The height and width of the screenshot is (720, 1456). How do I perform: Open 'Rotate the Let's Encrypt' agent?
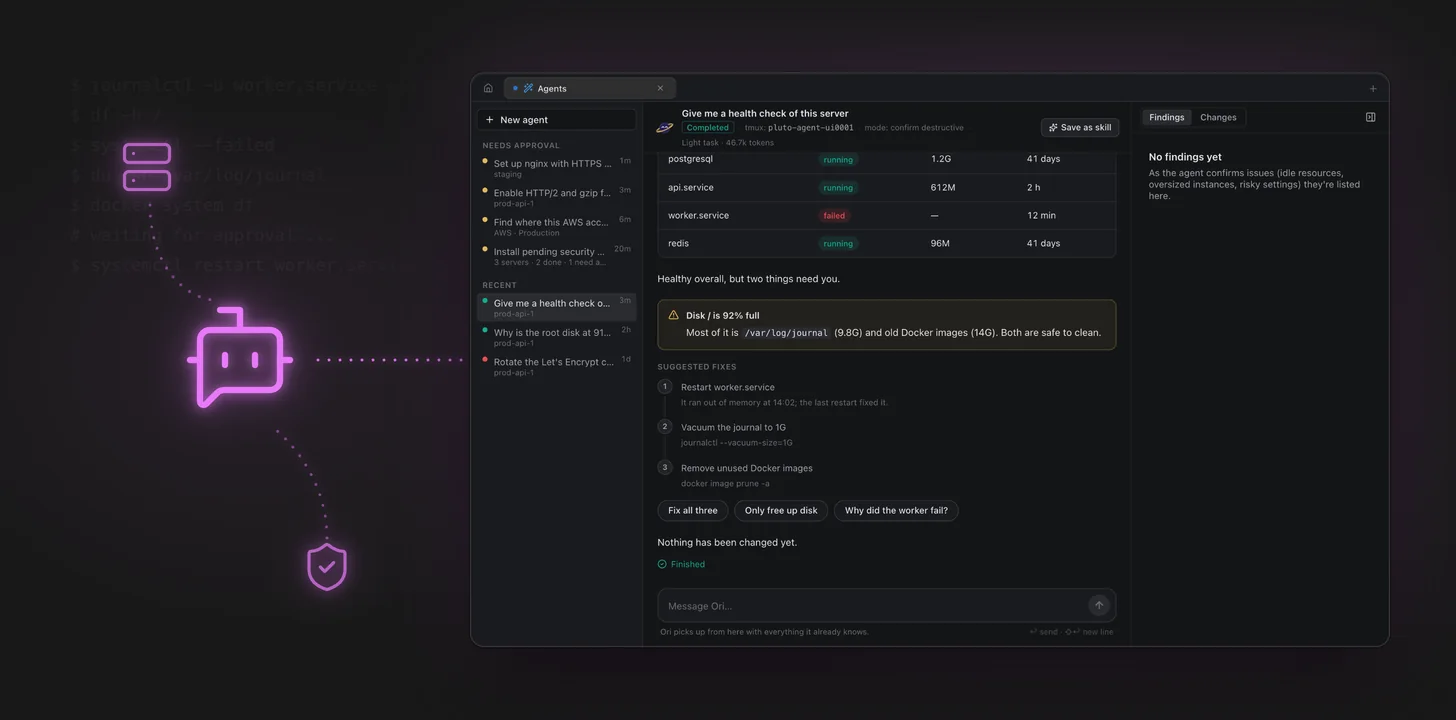[x=556, y=366]
